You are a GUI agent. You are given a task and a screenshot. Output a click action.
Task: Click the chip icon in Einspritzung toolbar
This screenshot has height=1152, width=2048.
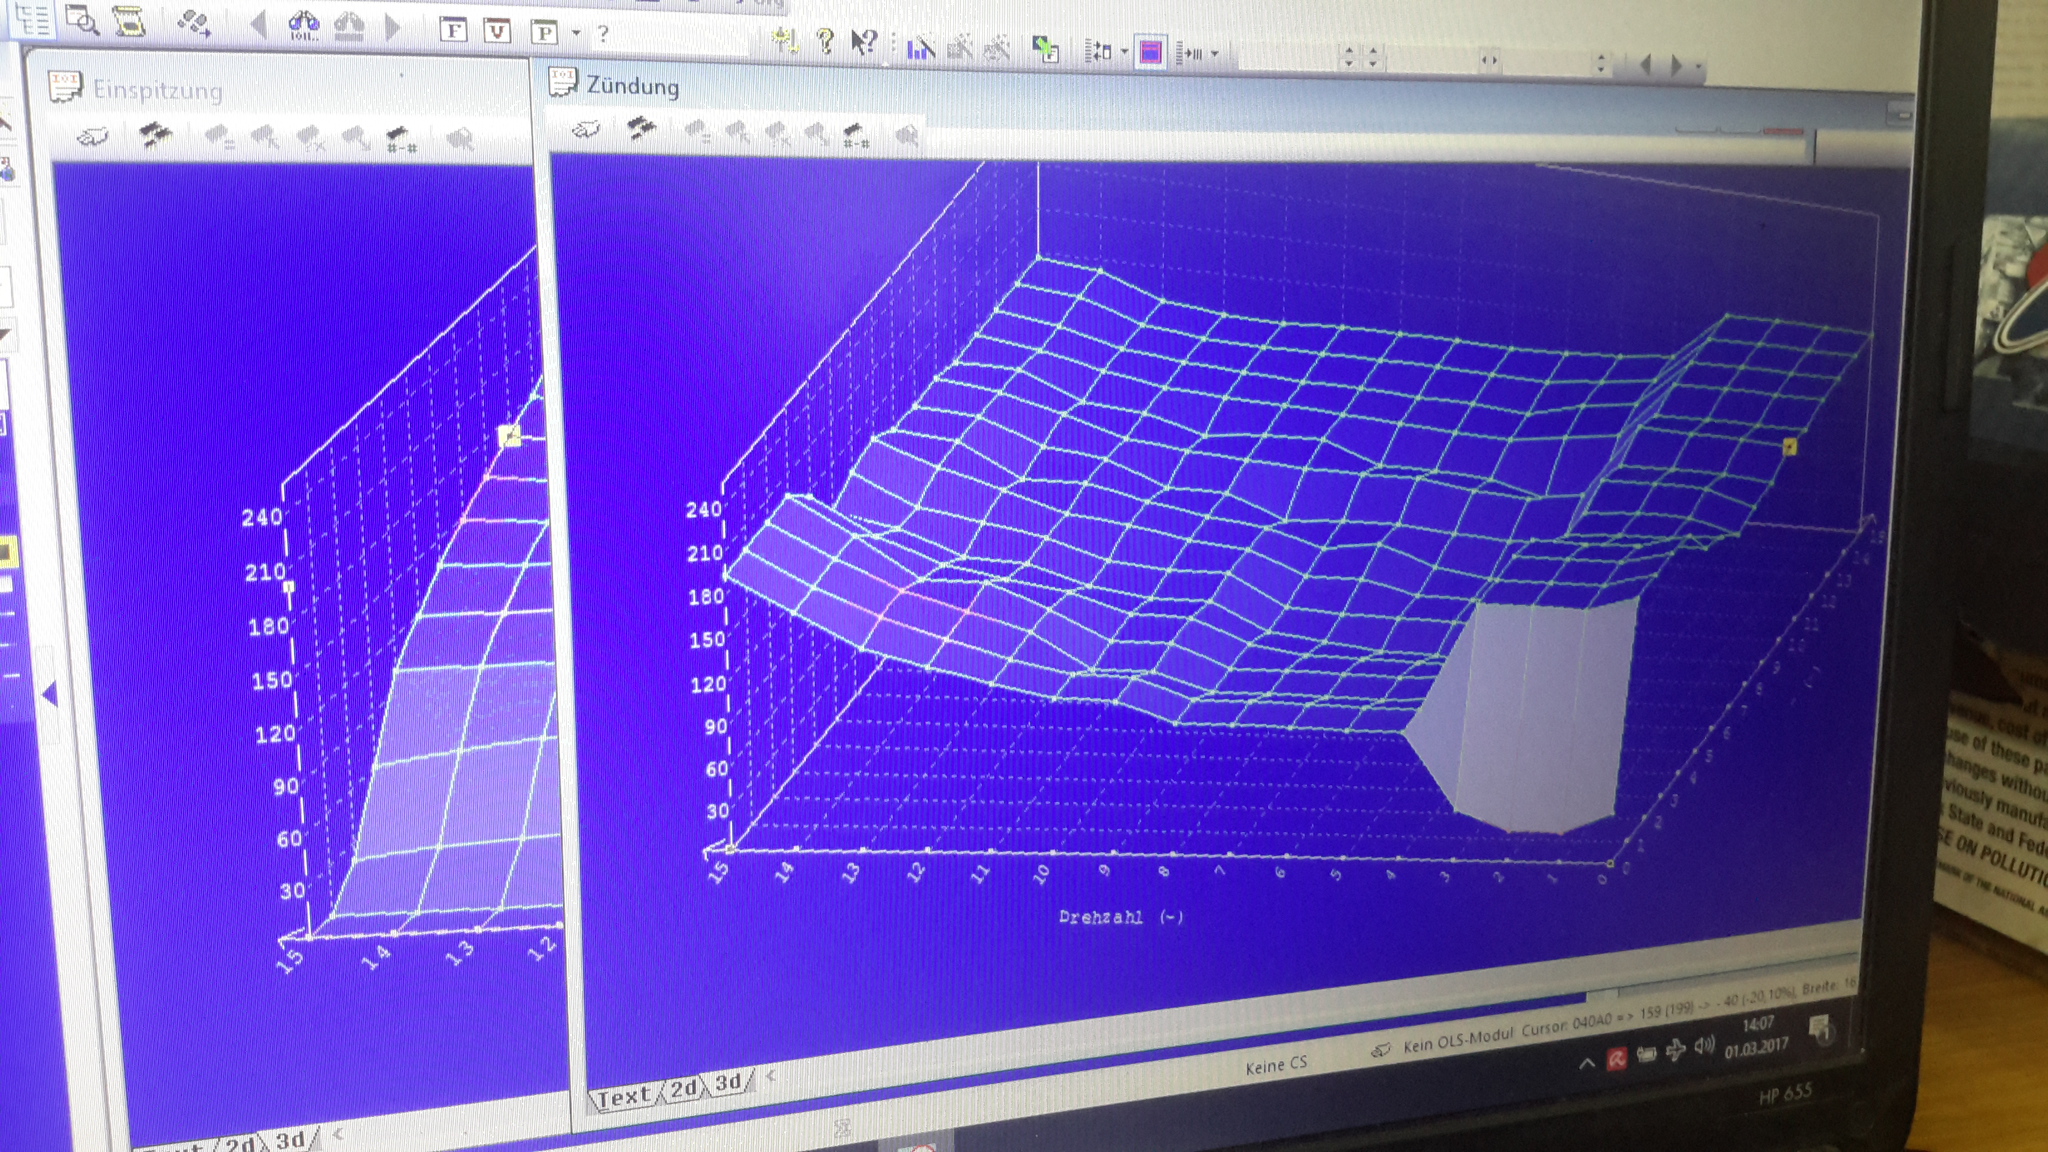(154, 134)
